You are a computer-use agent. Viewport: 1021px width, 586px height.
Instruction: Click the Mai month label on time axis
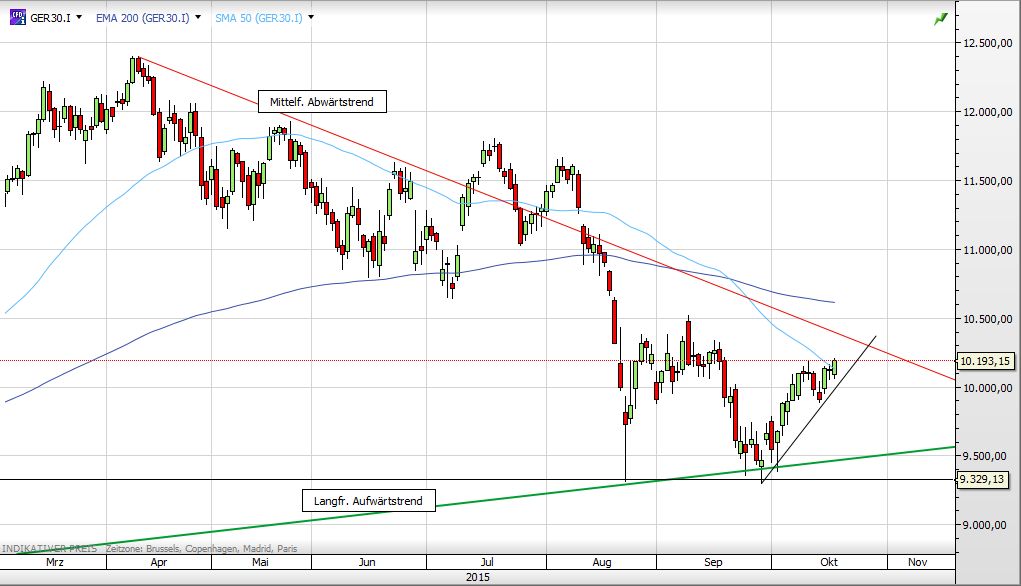tap(260, 562)
